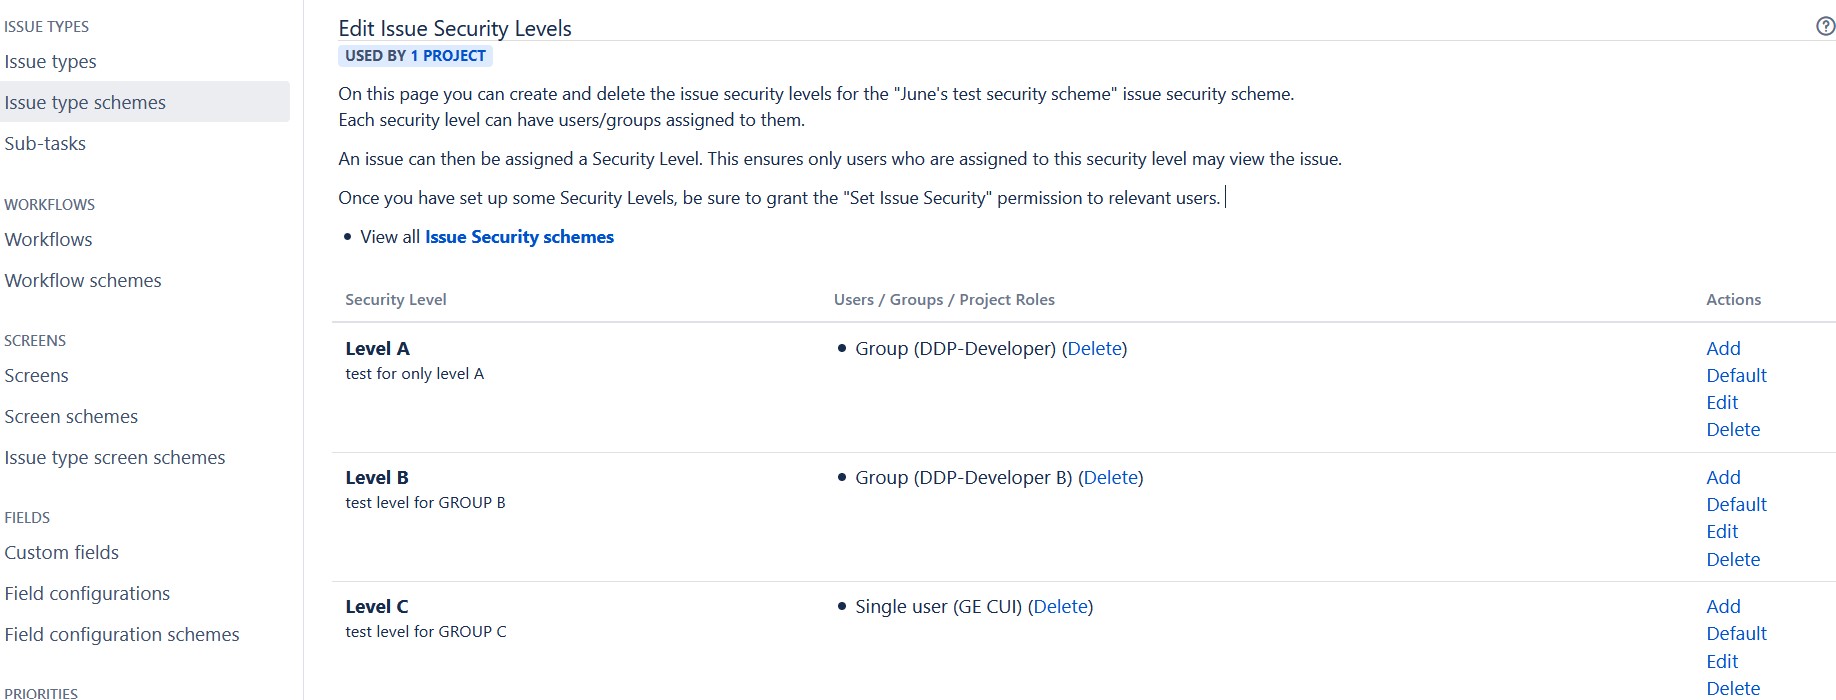
Task: Delete the Level A security level
Action: [1733, 429]
